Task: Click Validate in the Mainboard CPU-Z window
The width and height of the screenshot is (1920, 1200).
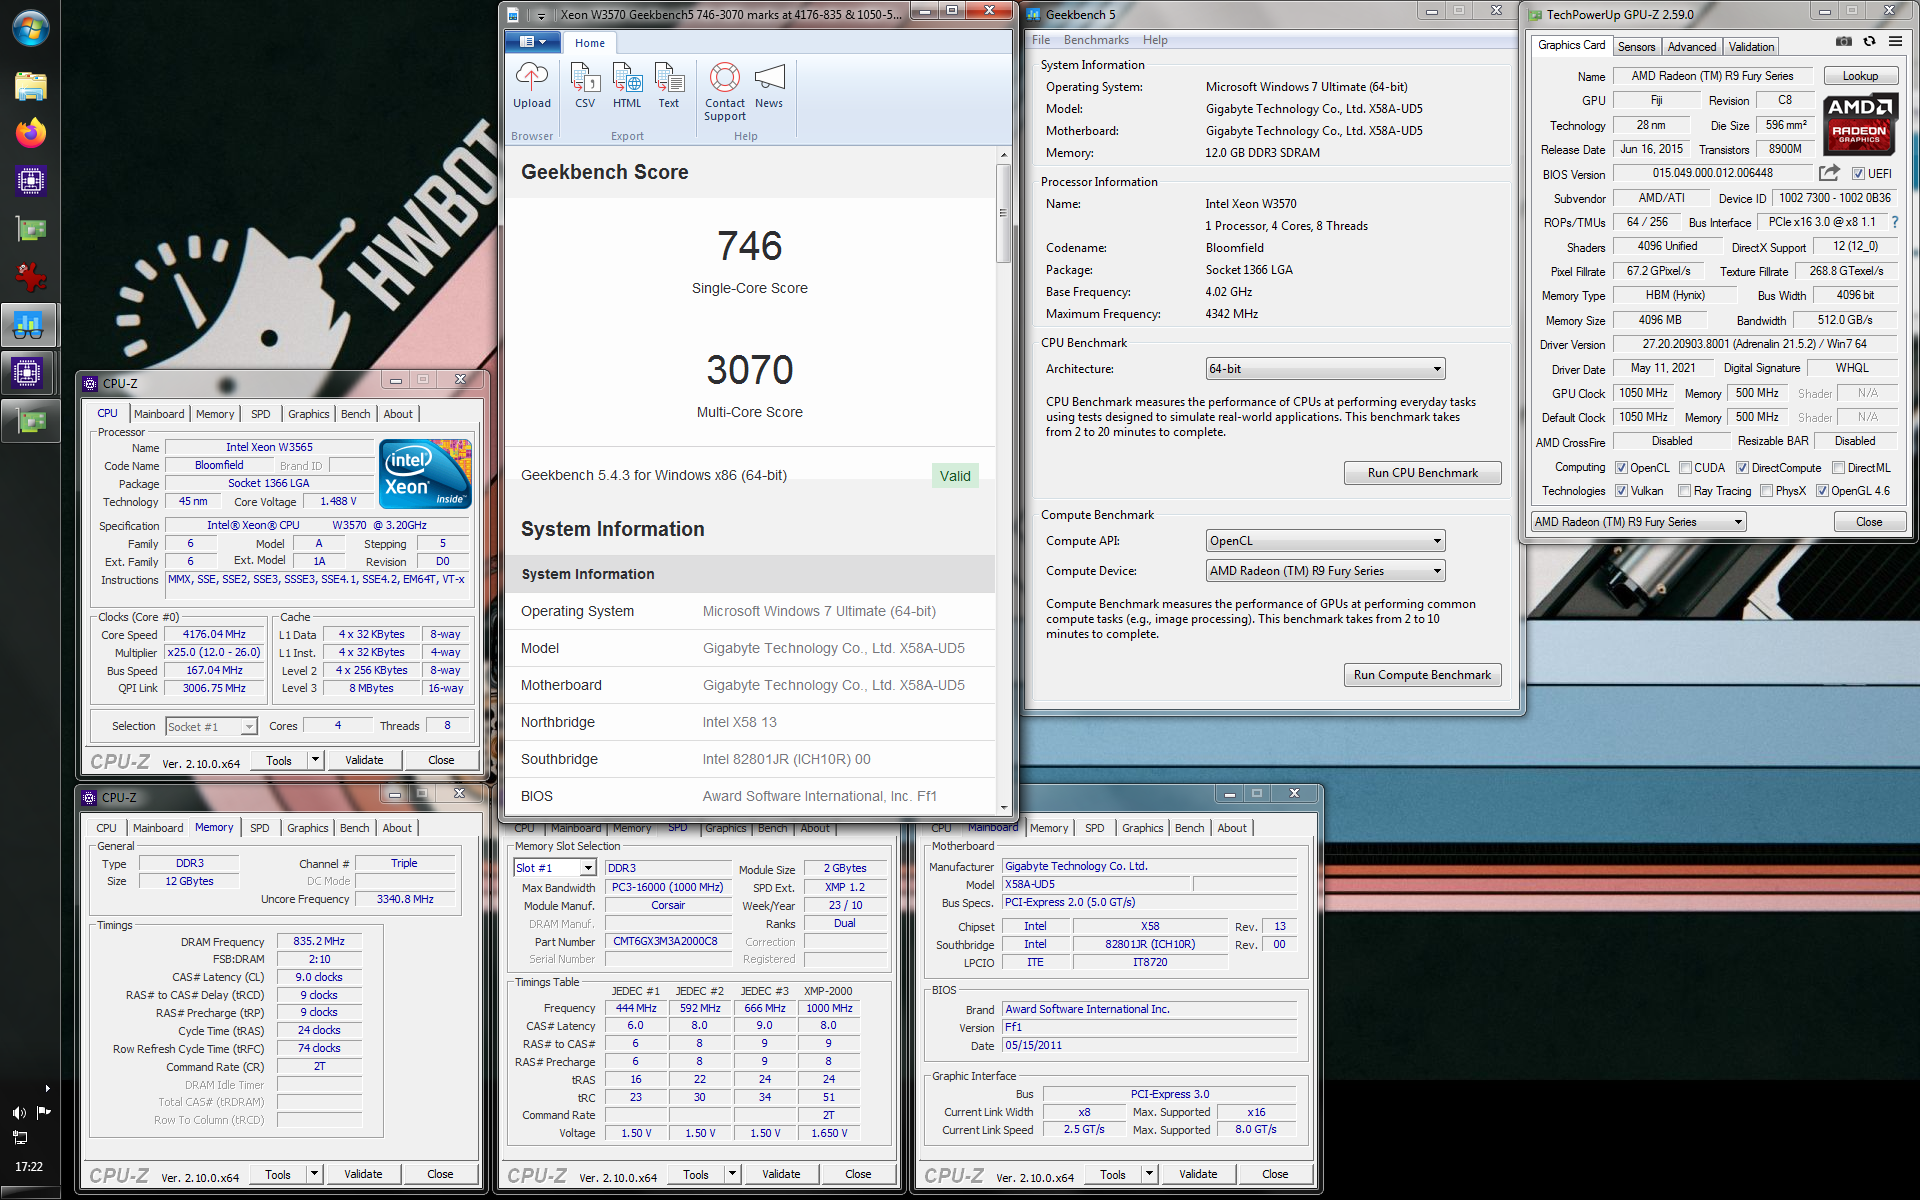Action: [1198, 1174]
